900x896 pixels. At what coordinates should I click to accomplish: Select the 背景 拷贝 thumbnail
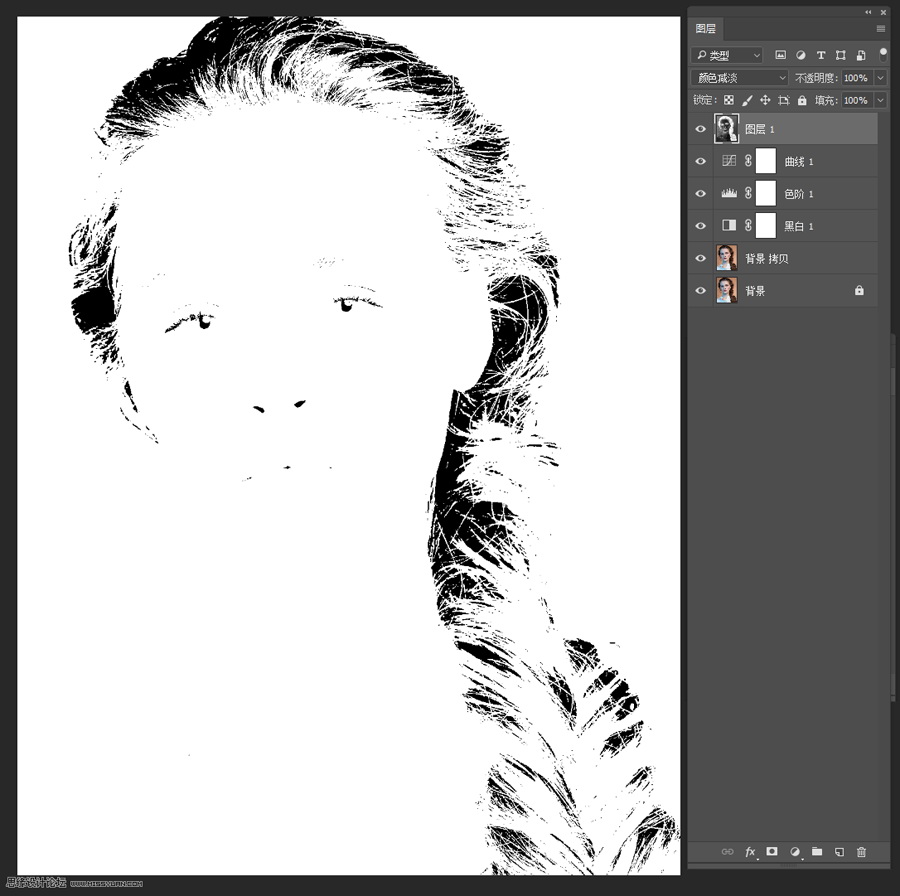pos(727,258)
